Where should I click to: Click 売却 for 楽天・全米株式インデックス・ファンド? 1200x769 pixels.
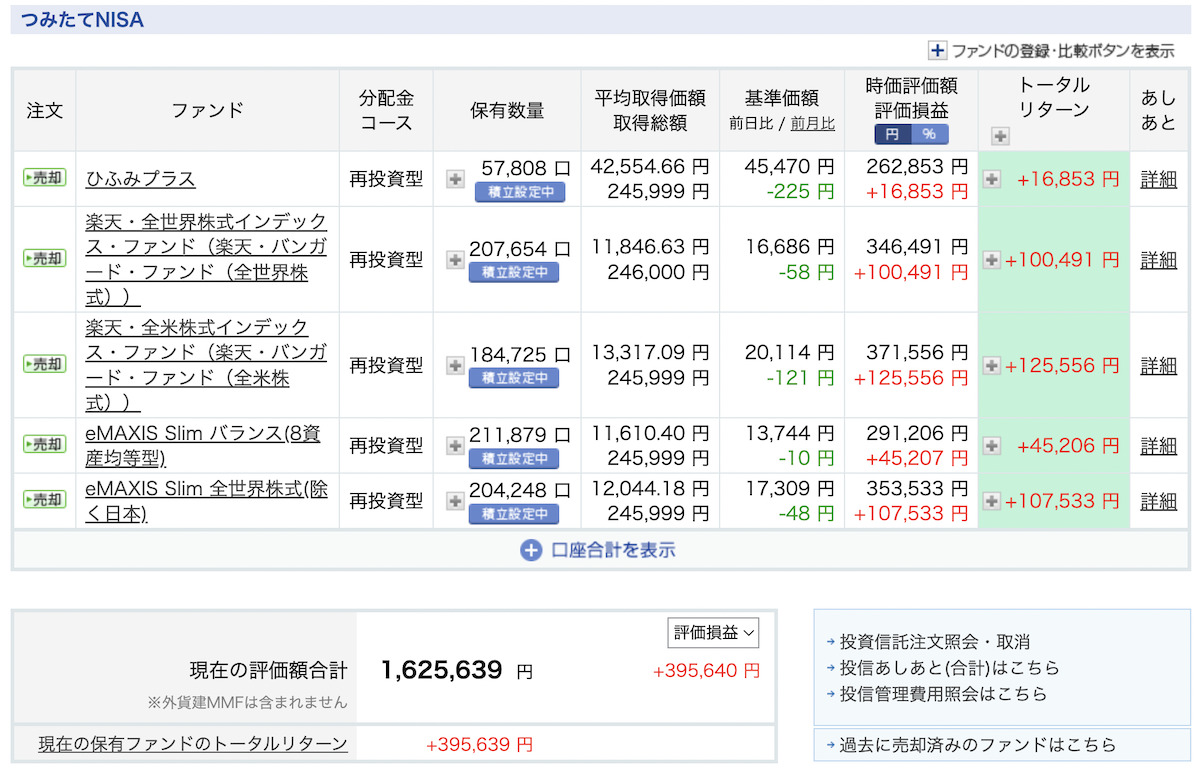click(45, 364)
